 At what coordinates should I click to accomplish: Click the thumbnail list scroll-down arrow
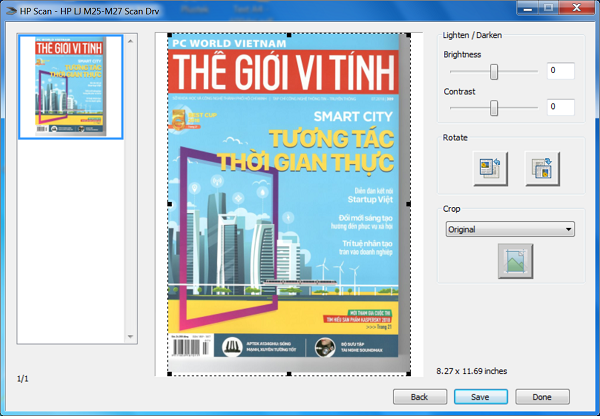(130, 337)
